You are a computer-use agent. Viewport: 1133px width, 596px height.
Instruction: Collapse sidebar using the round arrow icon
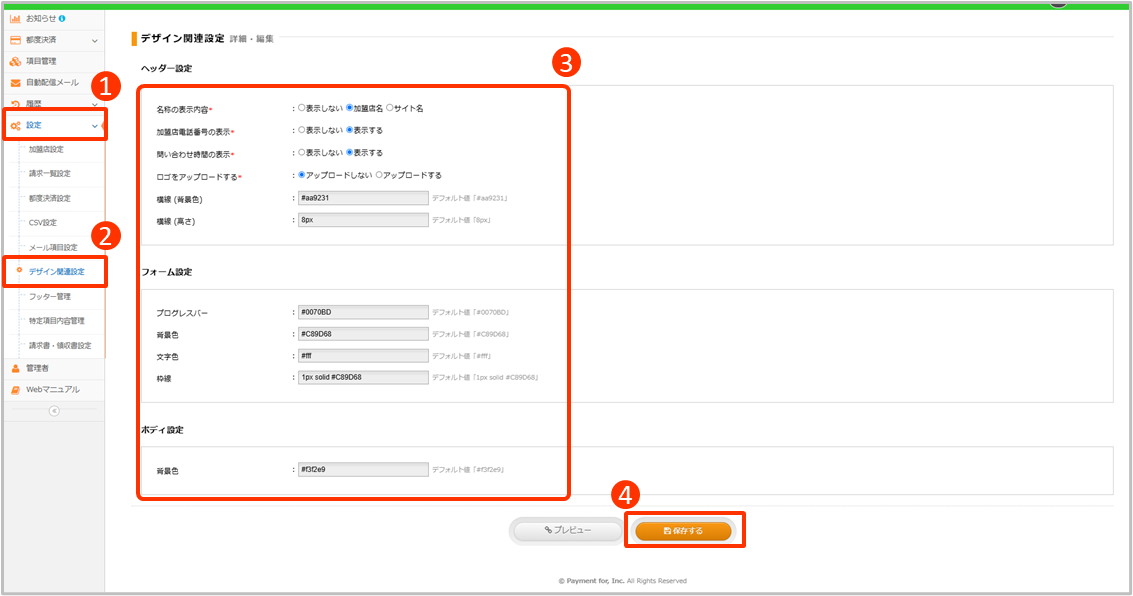click(54, 411)
